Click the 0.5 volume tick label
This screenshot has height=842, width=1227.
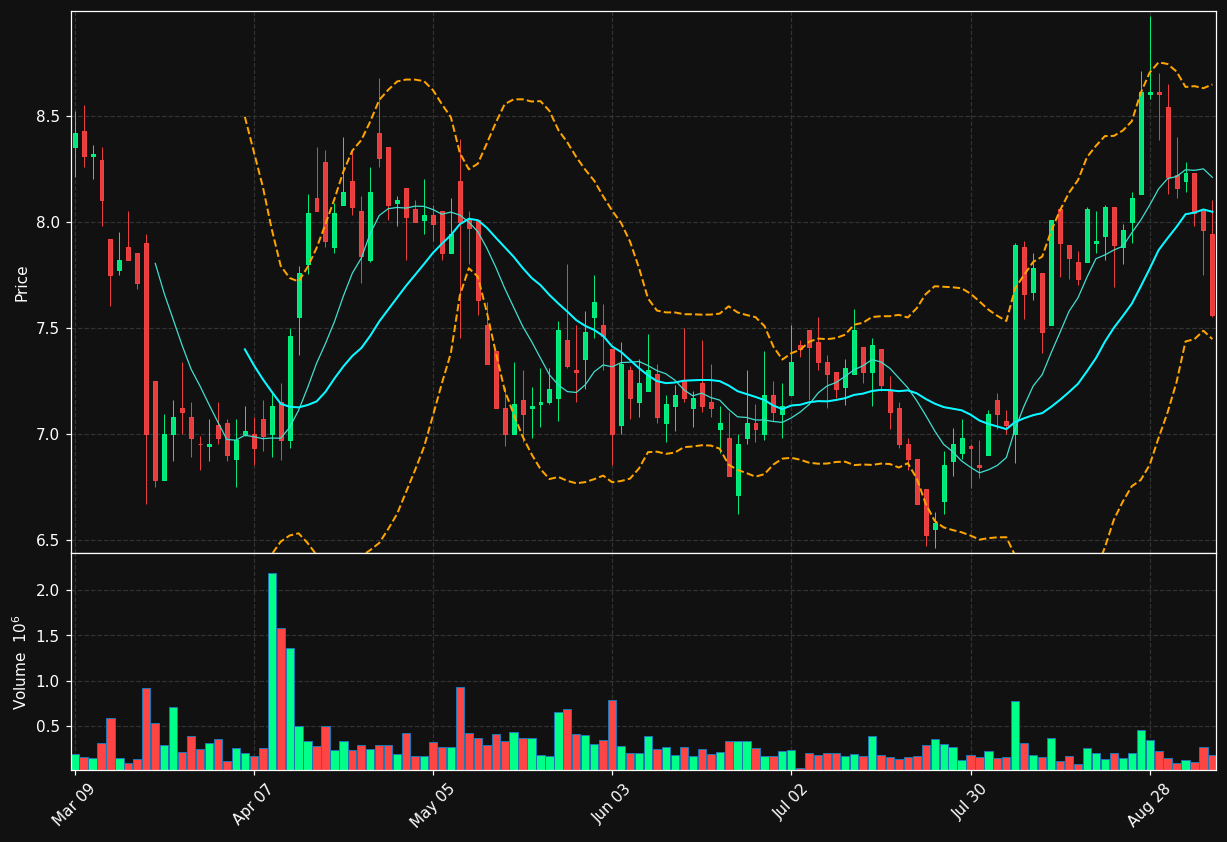click(50, 726)
